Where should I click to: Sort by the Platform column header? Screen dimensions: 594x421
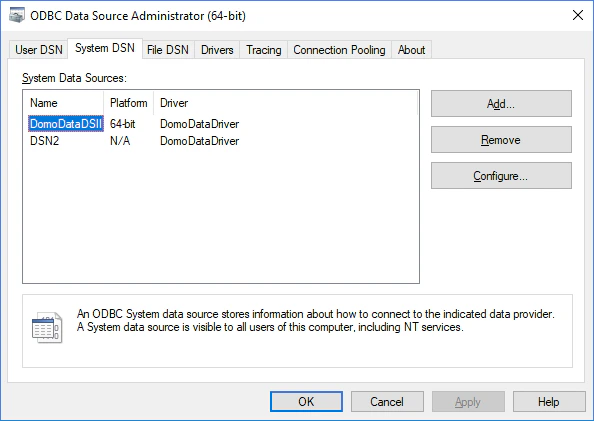click(128, 103)
